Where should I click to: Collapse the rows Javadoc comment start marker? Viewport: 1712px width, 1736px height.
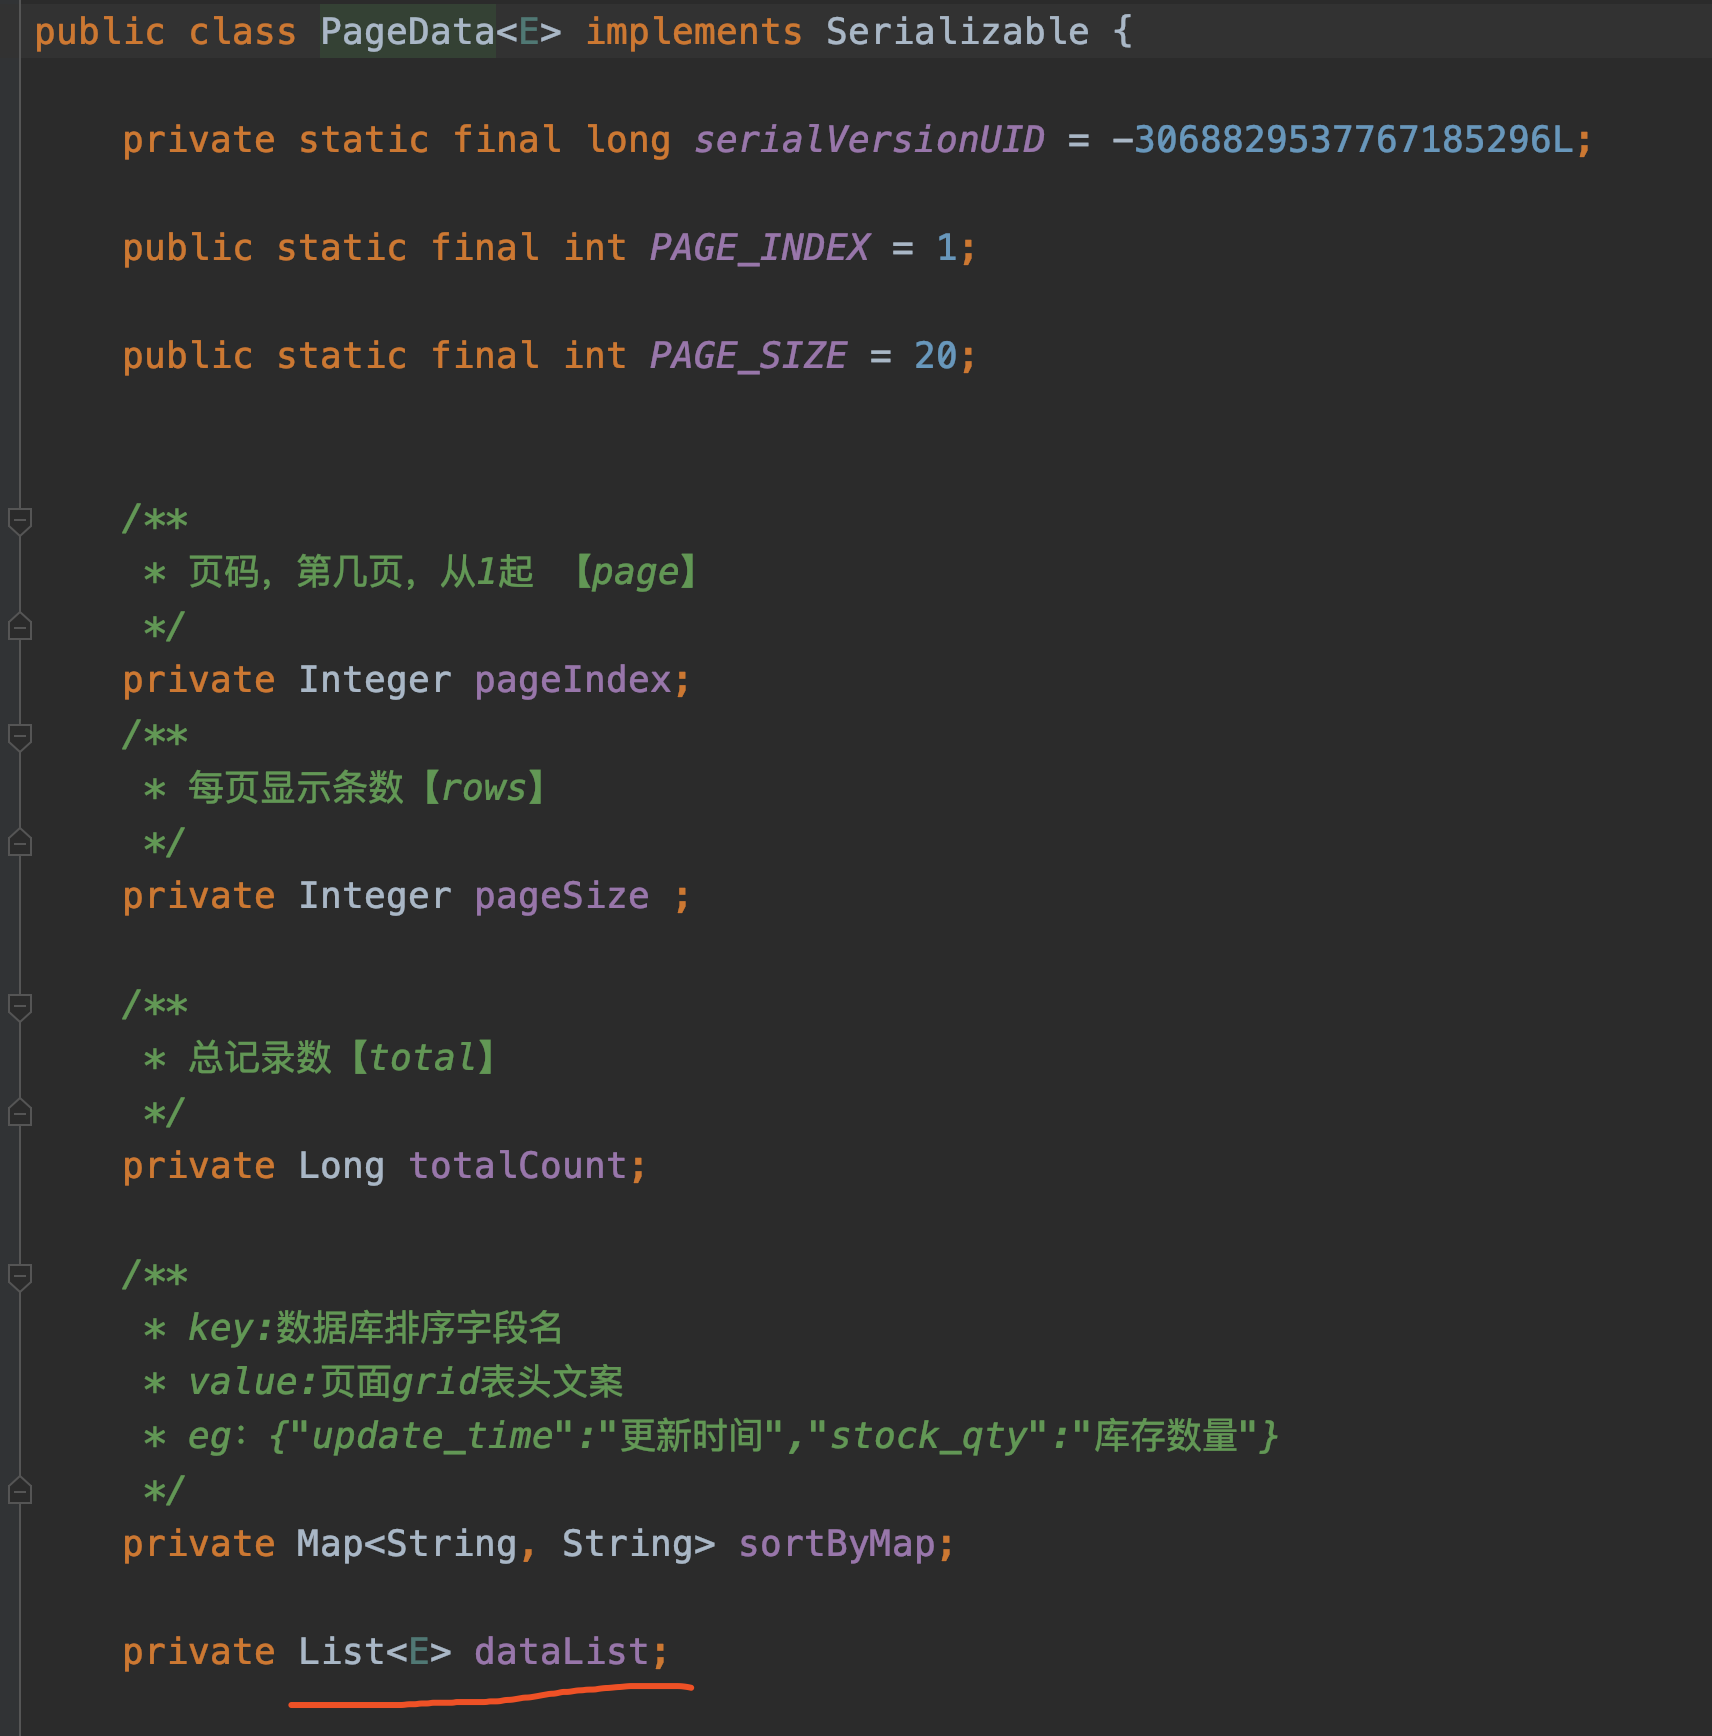pos(19,736)
